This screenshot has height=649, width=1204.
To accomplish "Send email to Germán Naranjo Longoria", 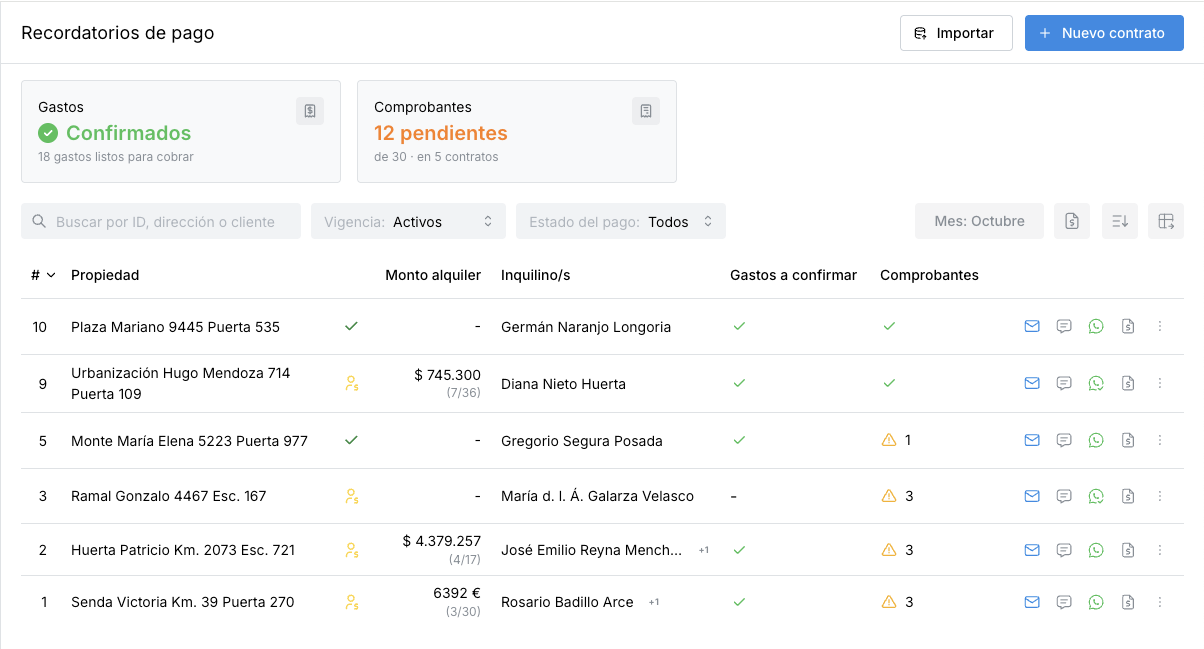I will point(1032,326).
